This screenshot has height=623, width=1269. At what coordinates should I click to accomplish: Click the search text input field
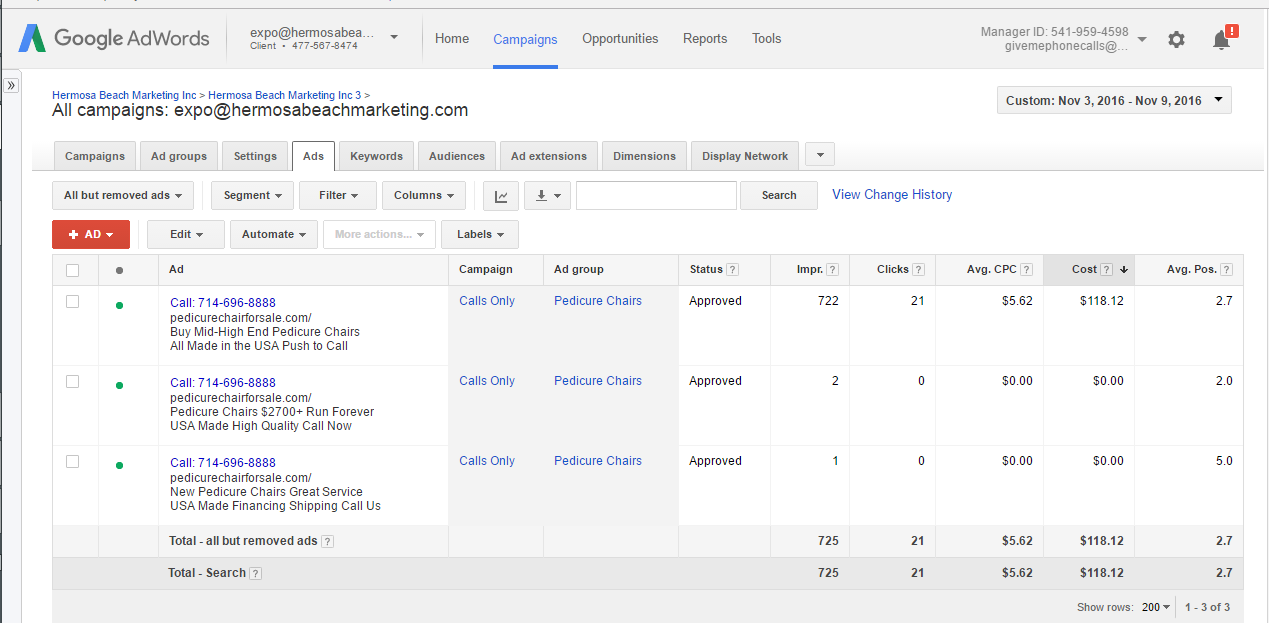656,196
